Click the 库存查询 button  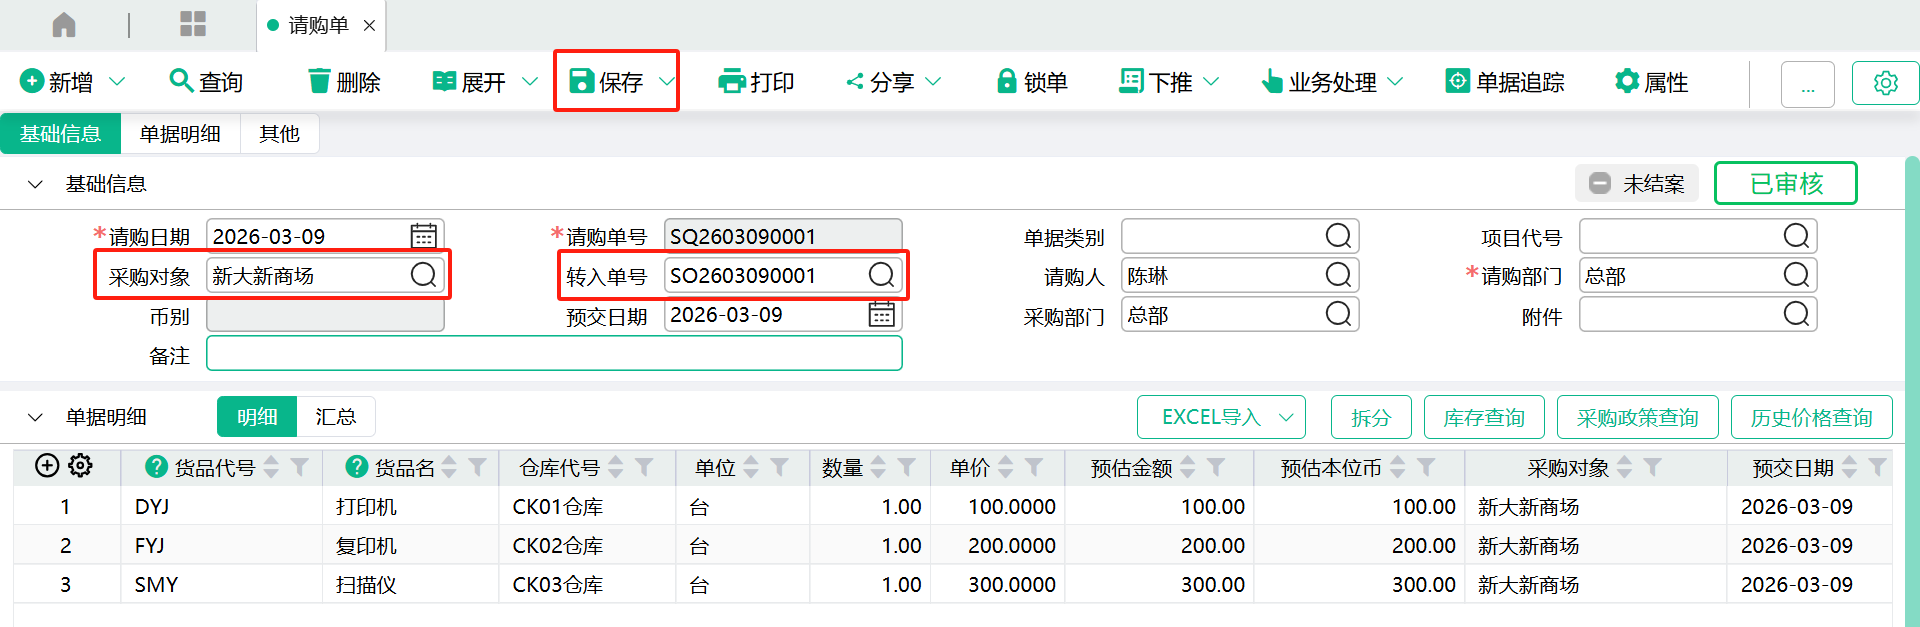(x=1483, y=417)
